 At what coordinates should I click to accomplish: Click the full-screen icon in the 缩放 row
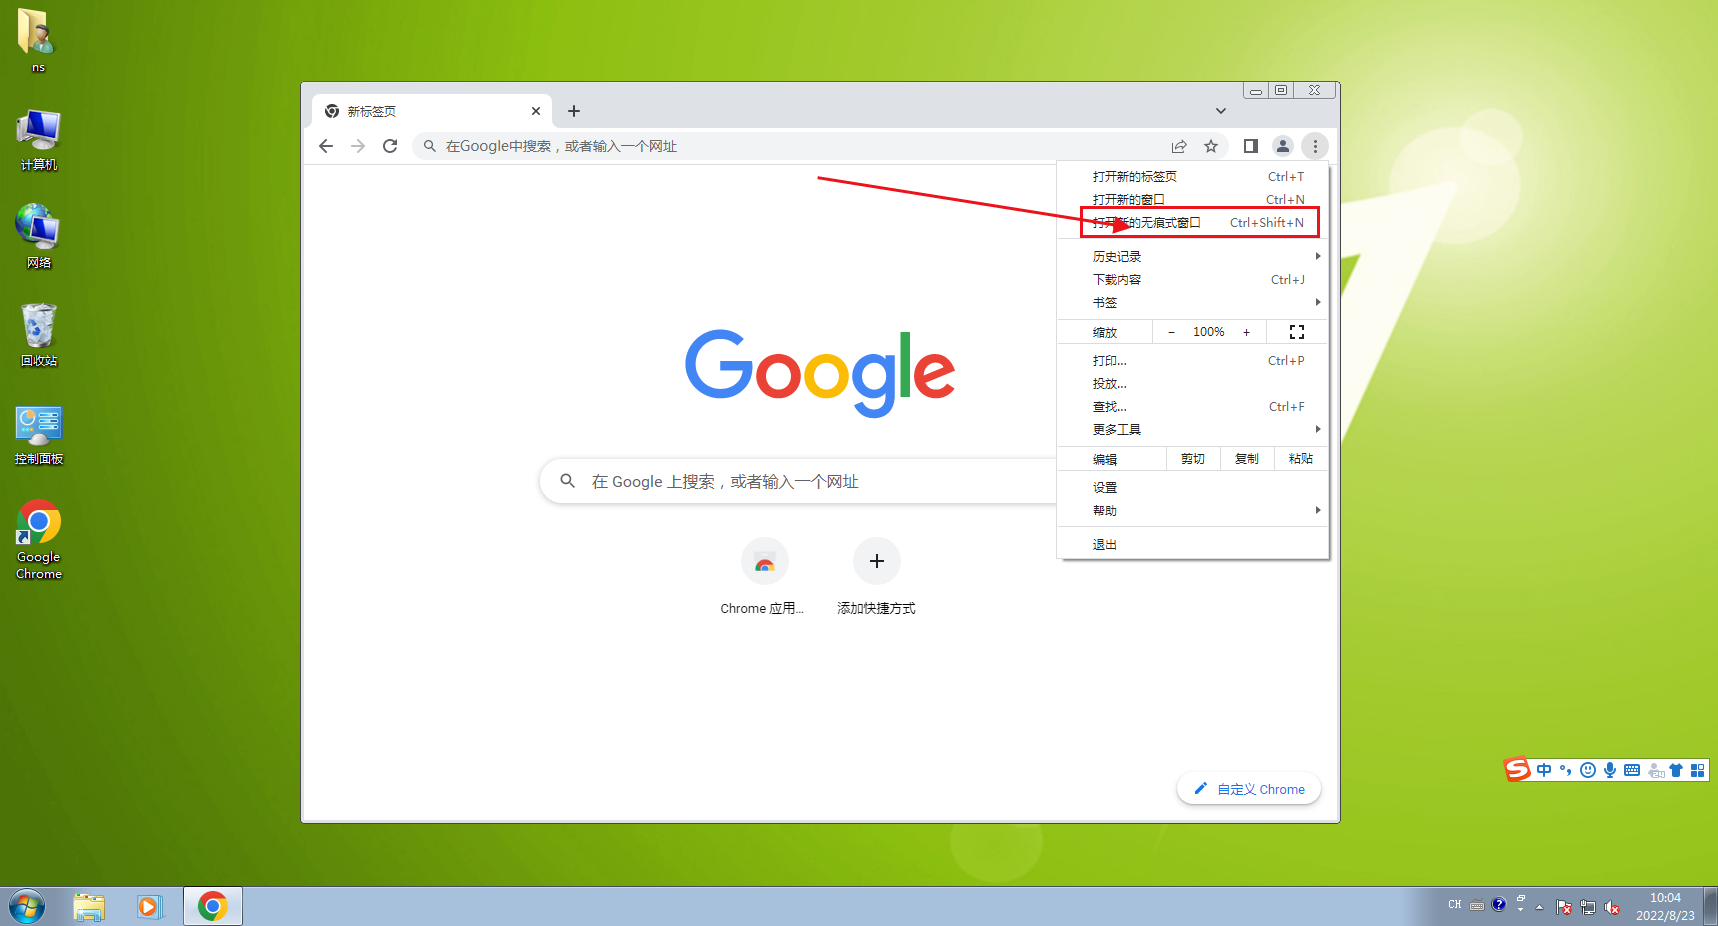(x=1297, y=331)
